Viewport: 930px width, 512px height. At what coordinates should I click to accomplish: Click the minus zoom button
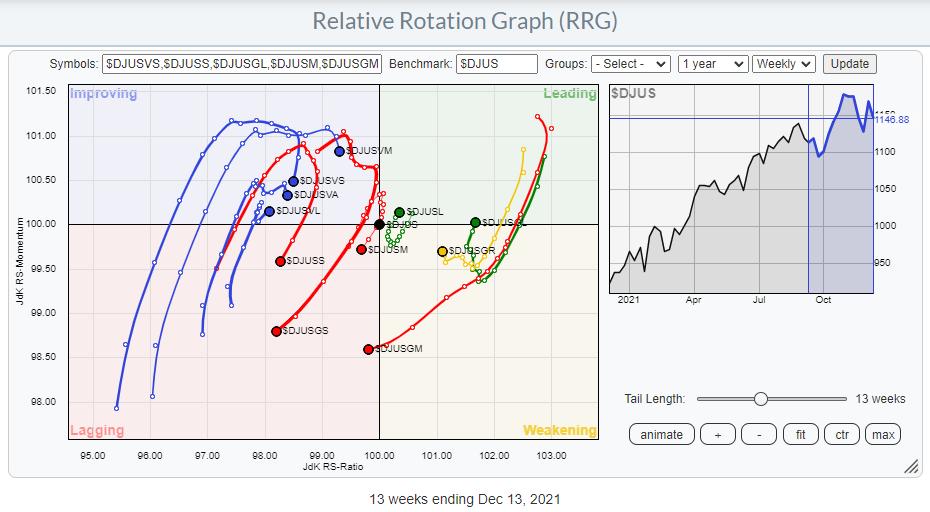pyautogui.click(x=759, y=434)
